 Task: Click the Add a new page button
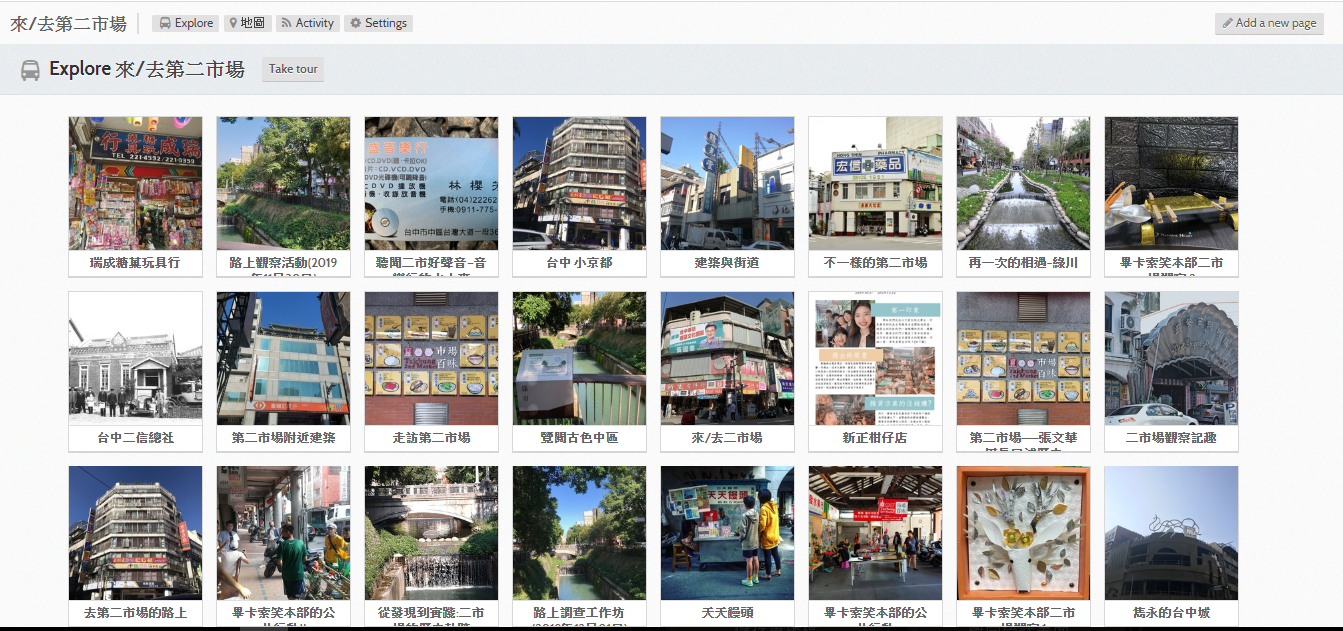[1268, 23]
